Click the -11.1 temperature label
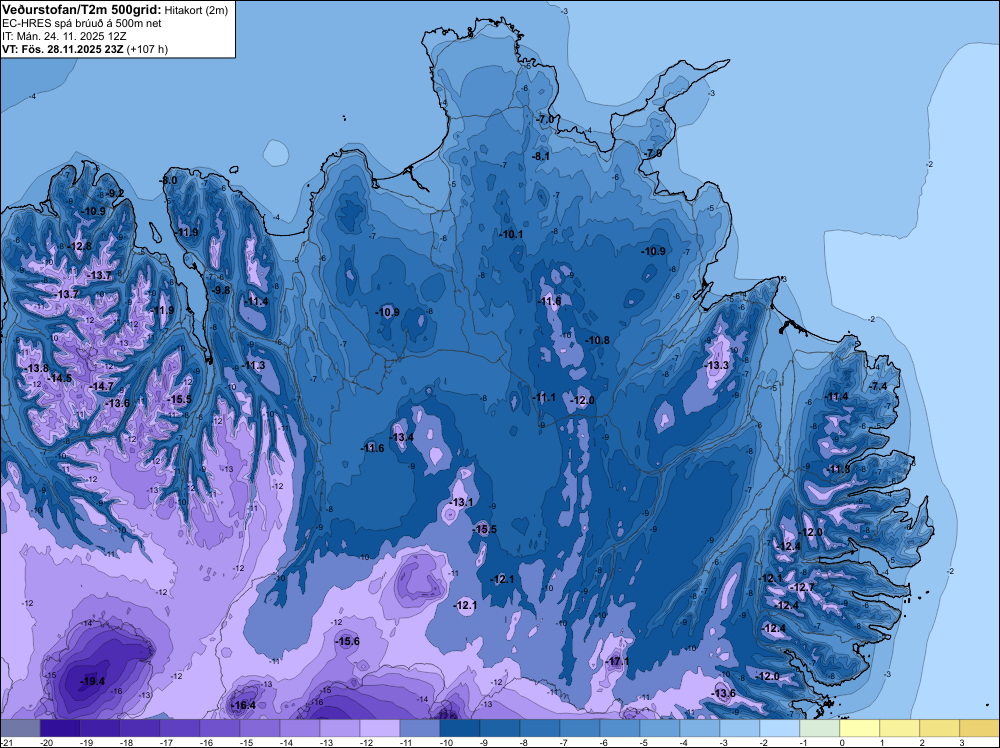 click(544, 397)
